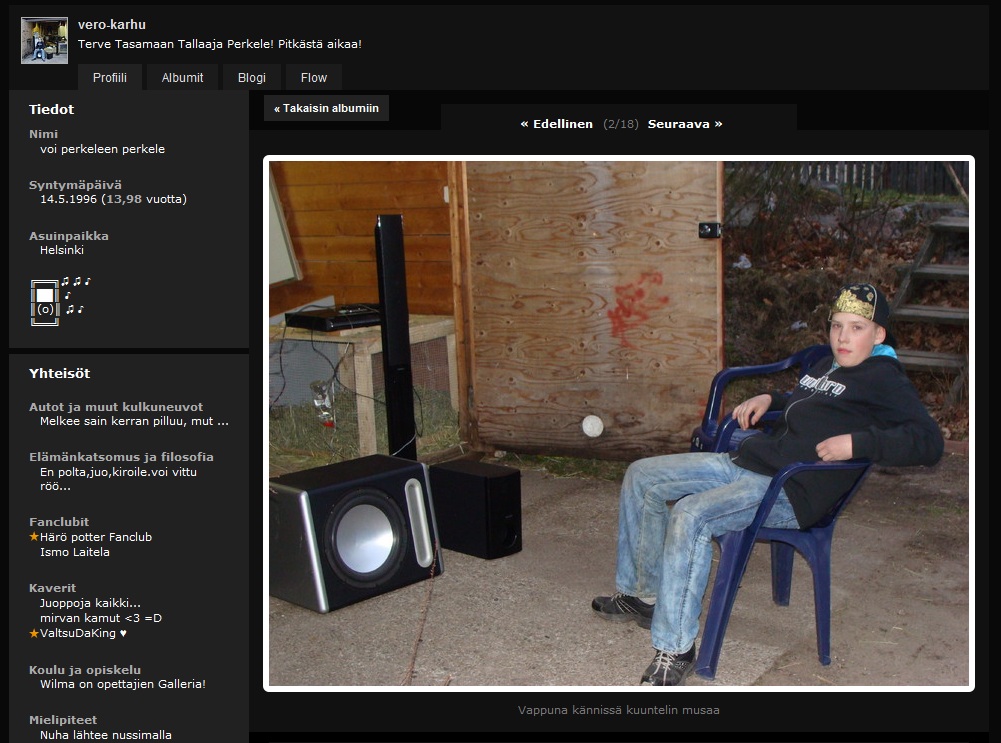1001x743 pixels.
Task: Open community 'En polta,juo,kiroile.voi vittu röö...'
Action: [x=118, y=479]
